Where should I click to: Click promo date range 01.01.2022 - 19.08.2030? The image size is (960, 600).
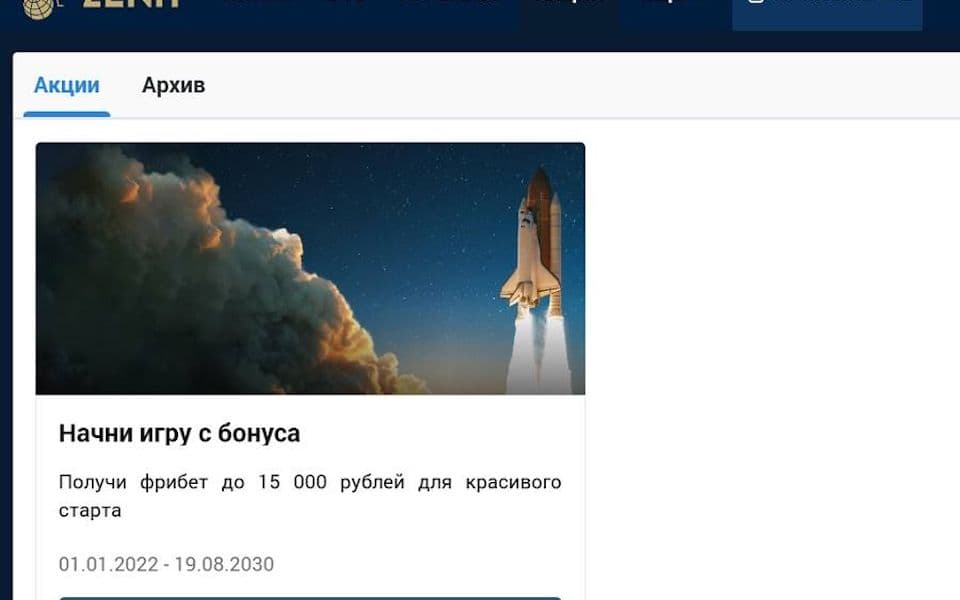tap(166, 564)
